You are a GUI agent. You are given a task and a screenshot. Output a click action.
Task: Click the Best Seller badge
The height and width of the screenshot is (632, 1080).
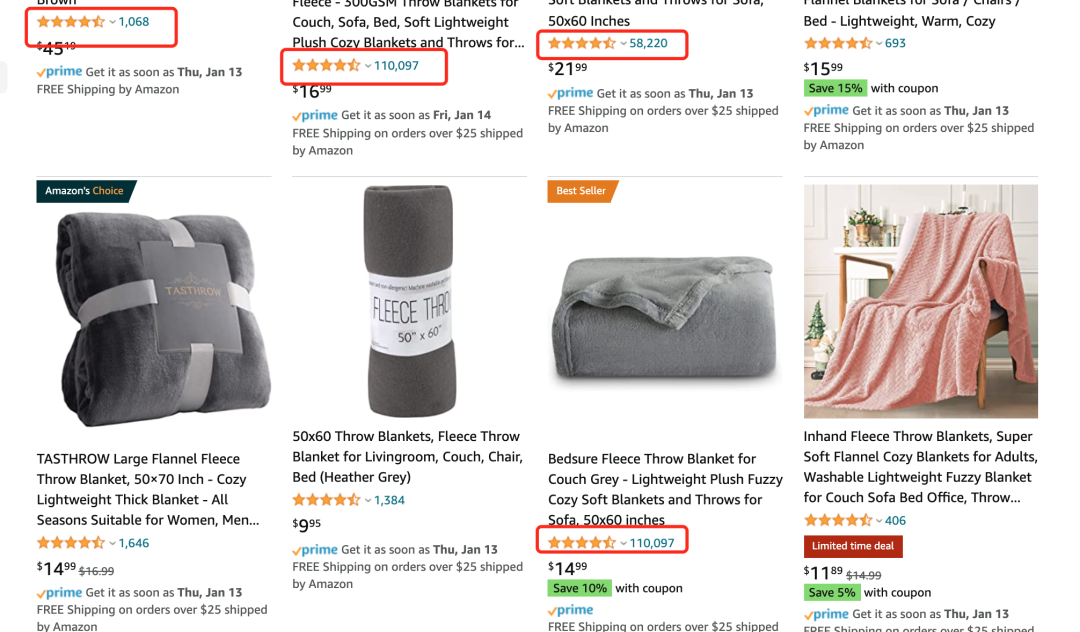[x=582, y=191]
